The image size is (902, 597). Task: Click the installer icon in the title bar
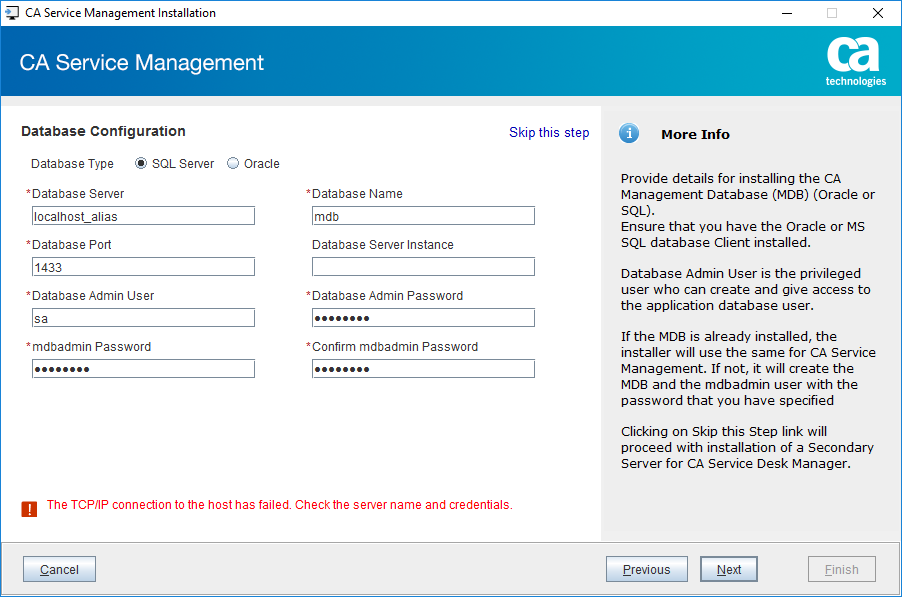(x=12, y=13)
